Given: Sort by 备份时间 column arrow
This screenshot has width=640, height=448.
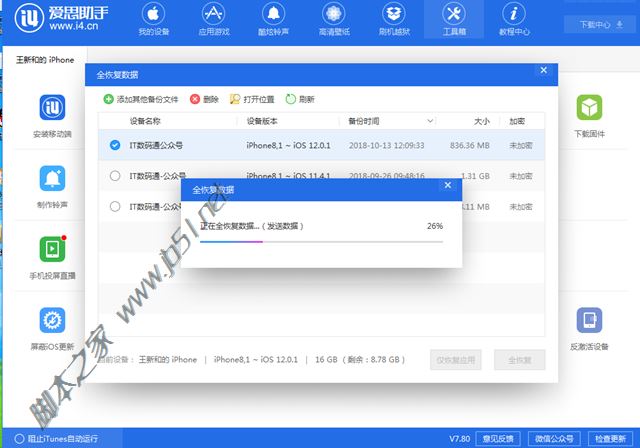Looking at the screenshot, I should [430, 121].
